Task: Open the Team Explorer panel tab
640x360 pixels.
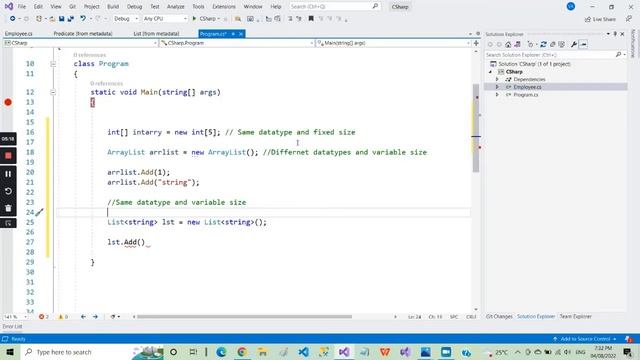Action: pyautogui.click(x=576, y=317)
